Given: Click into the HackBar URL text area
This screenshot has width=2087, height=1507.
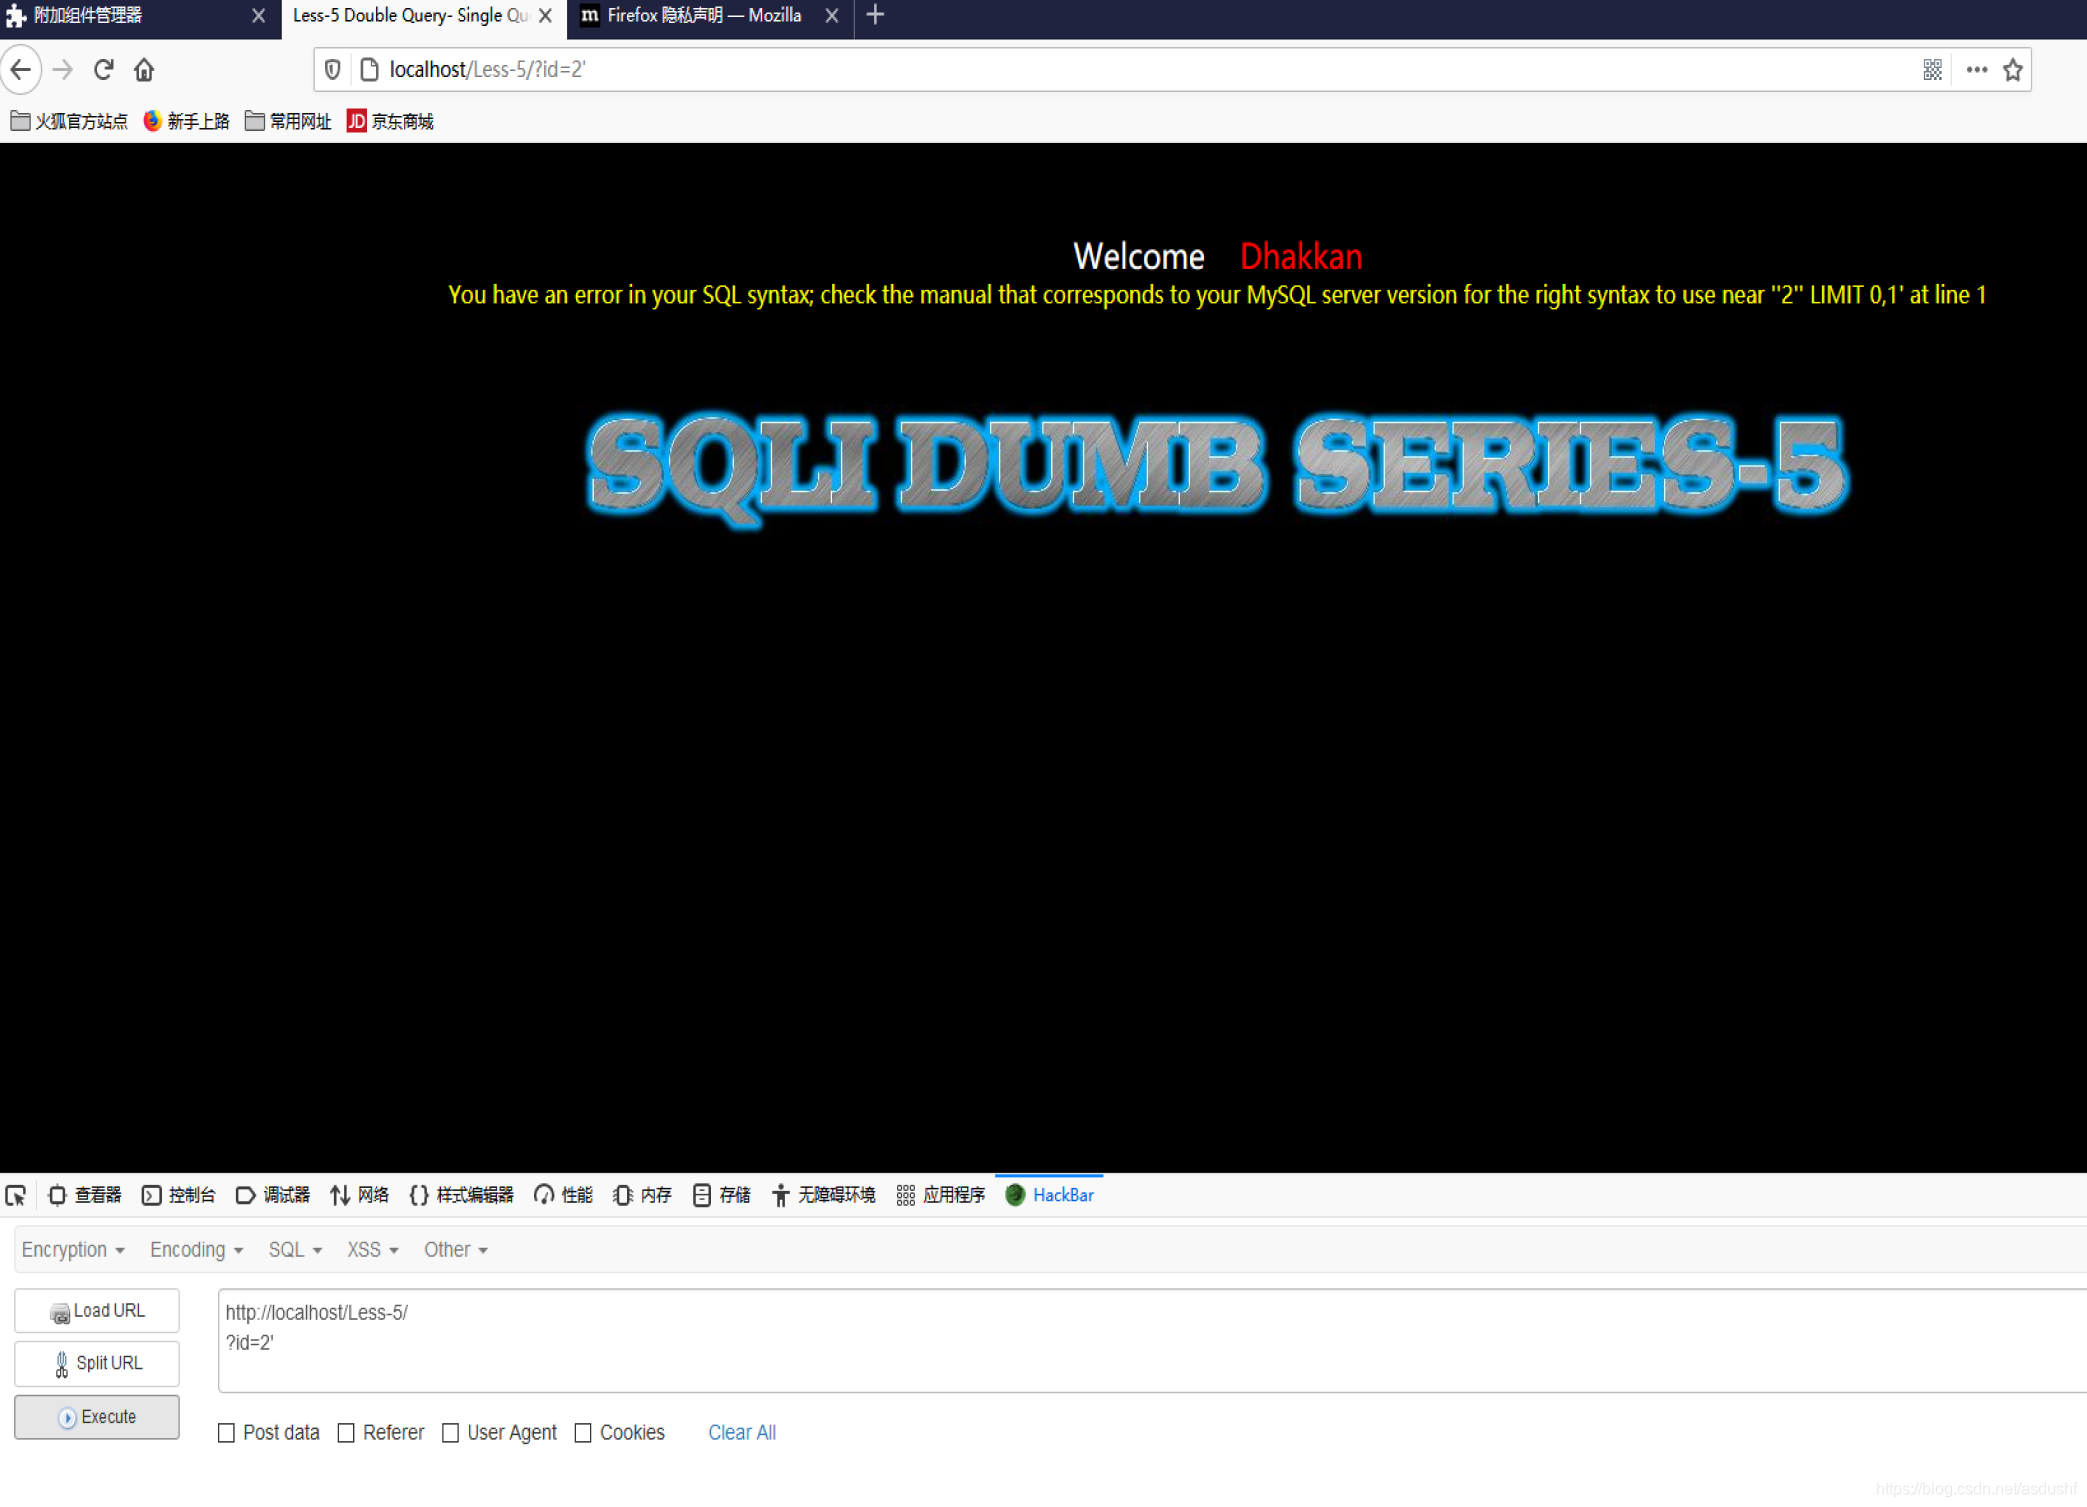Looking at the screenshot, I should [x=1150, y=1340].
